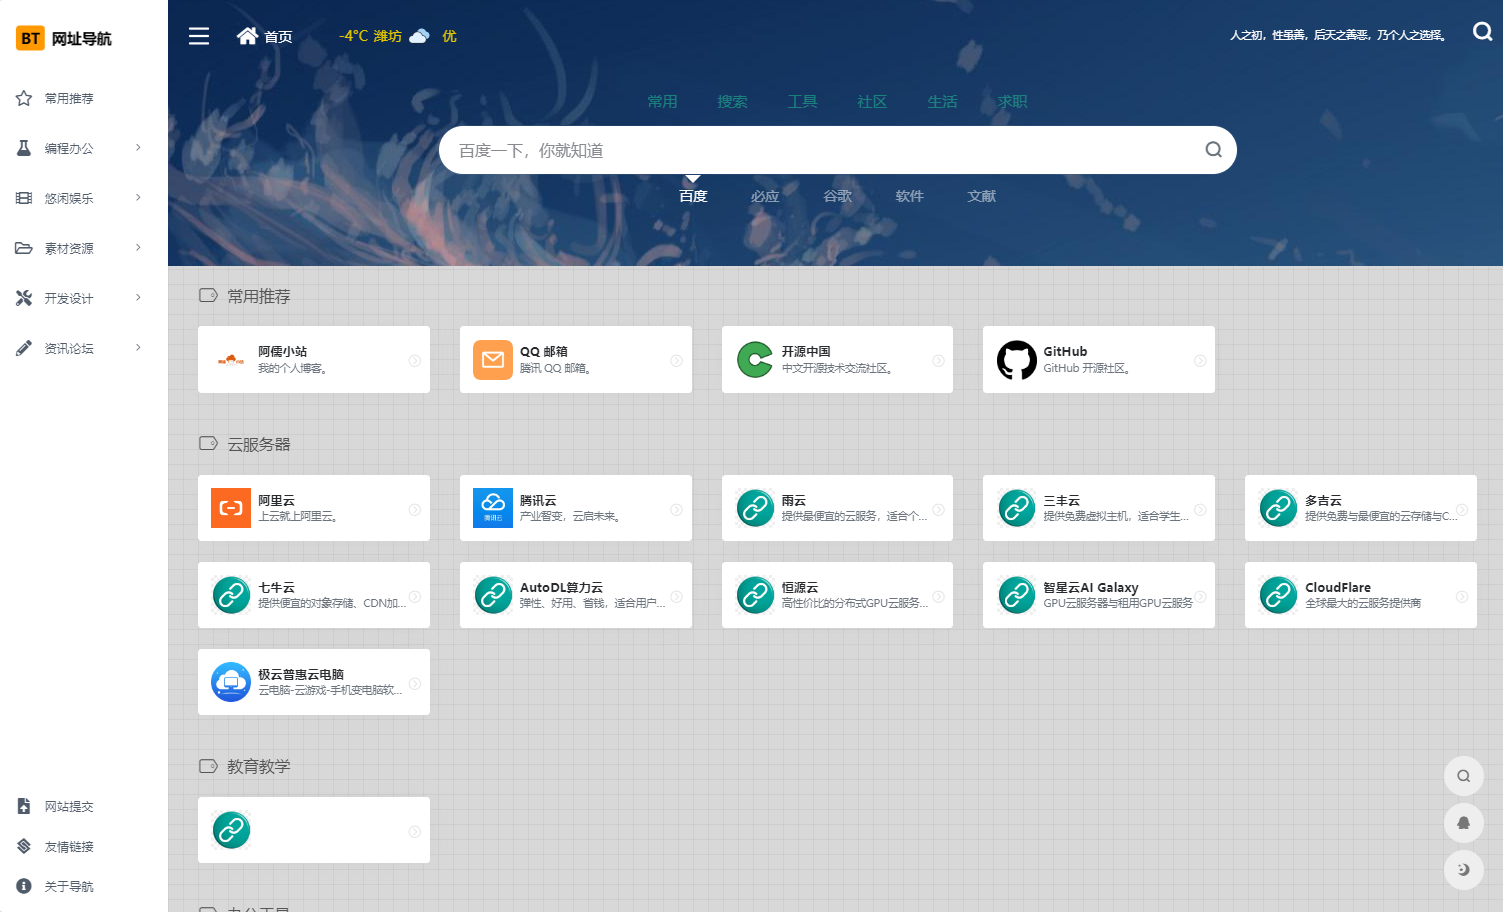The width and height of the screenshot is (1503, 912).
Task: Click the floating bell notification button
Action: click(x=1463, y=823)
